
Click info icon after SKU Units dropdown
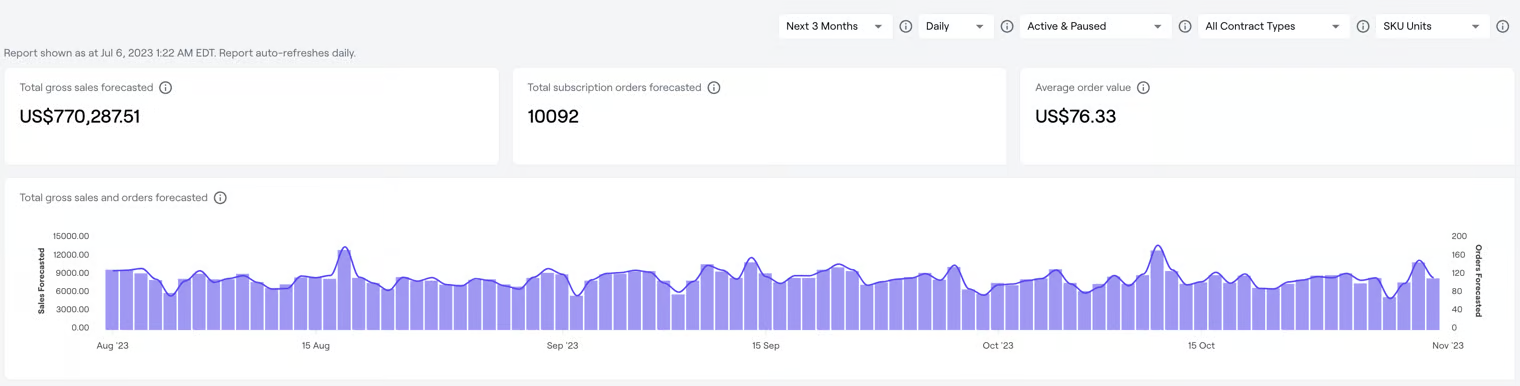click(1502, 27)
